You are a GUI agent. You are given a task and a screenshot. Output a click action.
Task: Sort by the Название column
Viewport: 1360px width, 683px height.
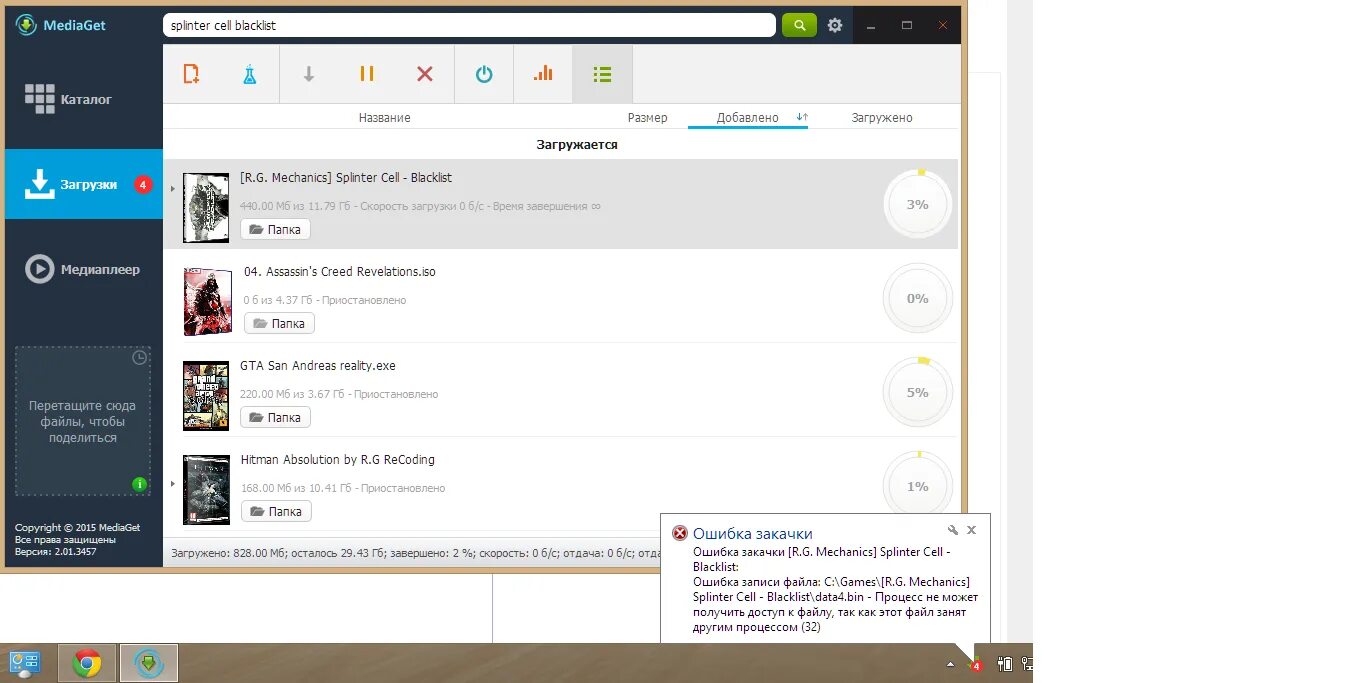(x=385, y=118)
